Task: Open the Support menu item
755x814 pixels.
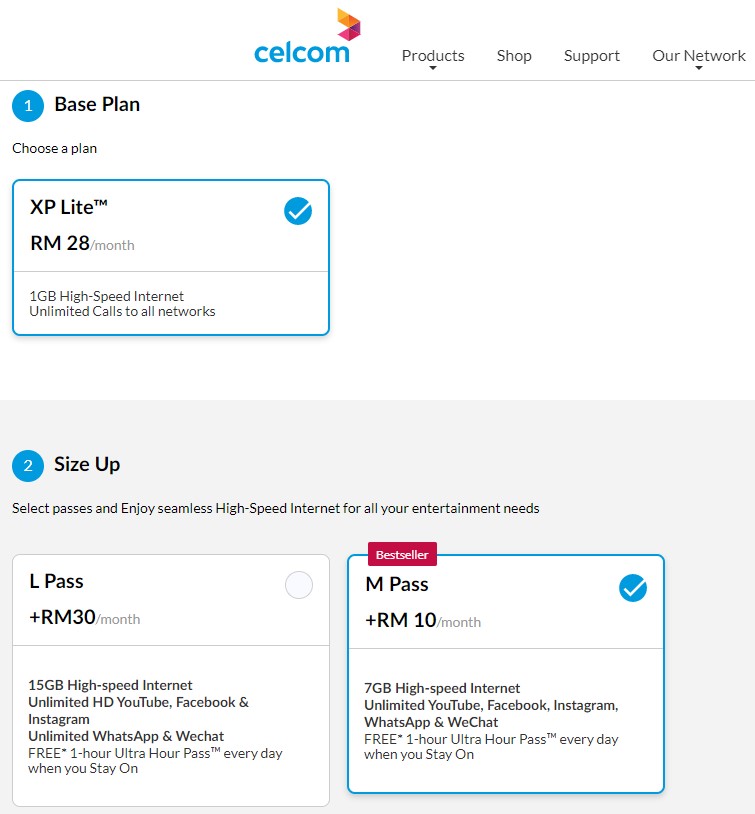Action: pos(592,56)
